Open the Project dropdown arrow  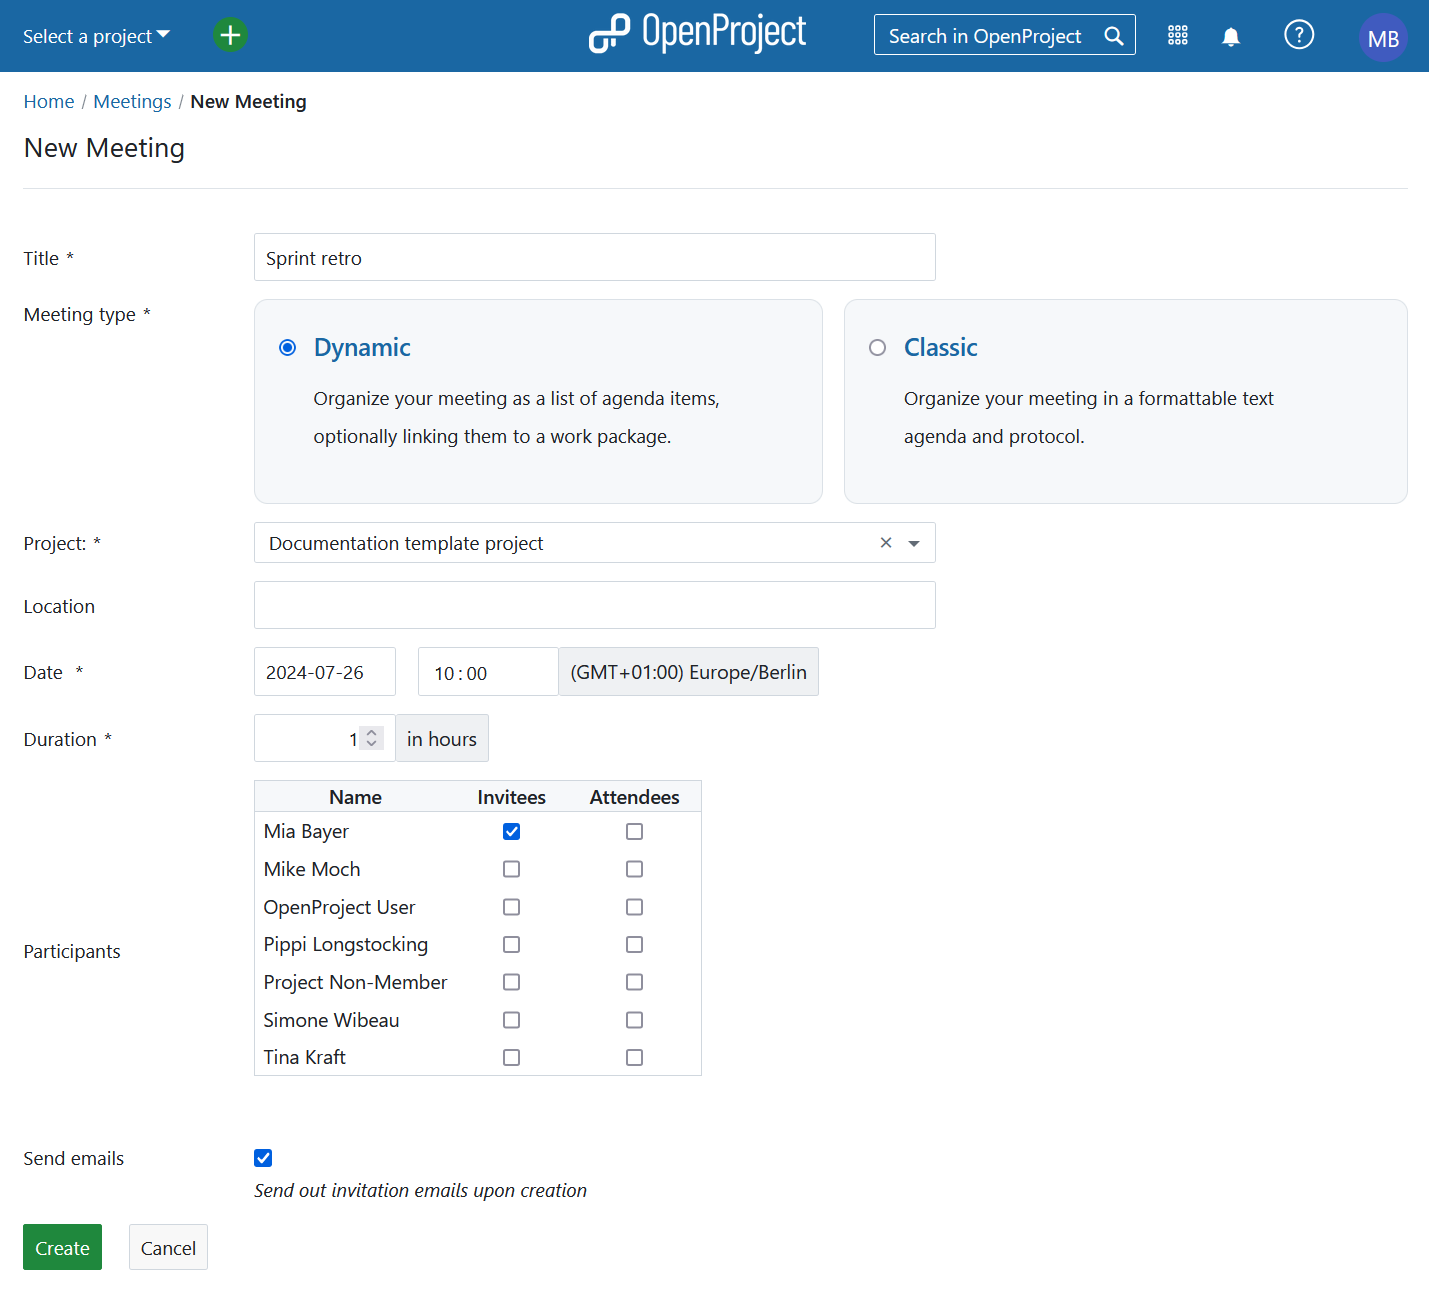(x=913, y=543)
